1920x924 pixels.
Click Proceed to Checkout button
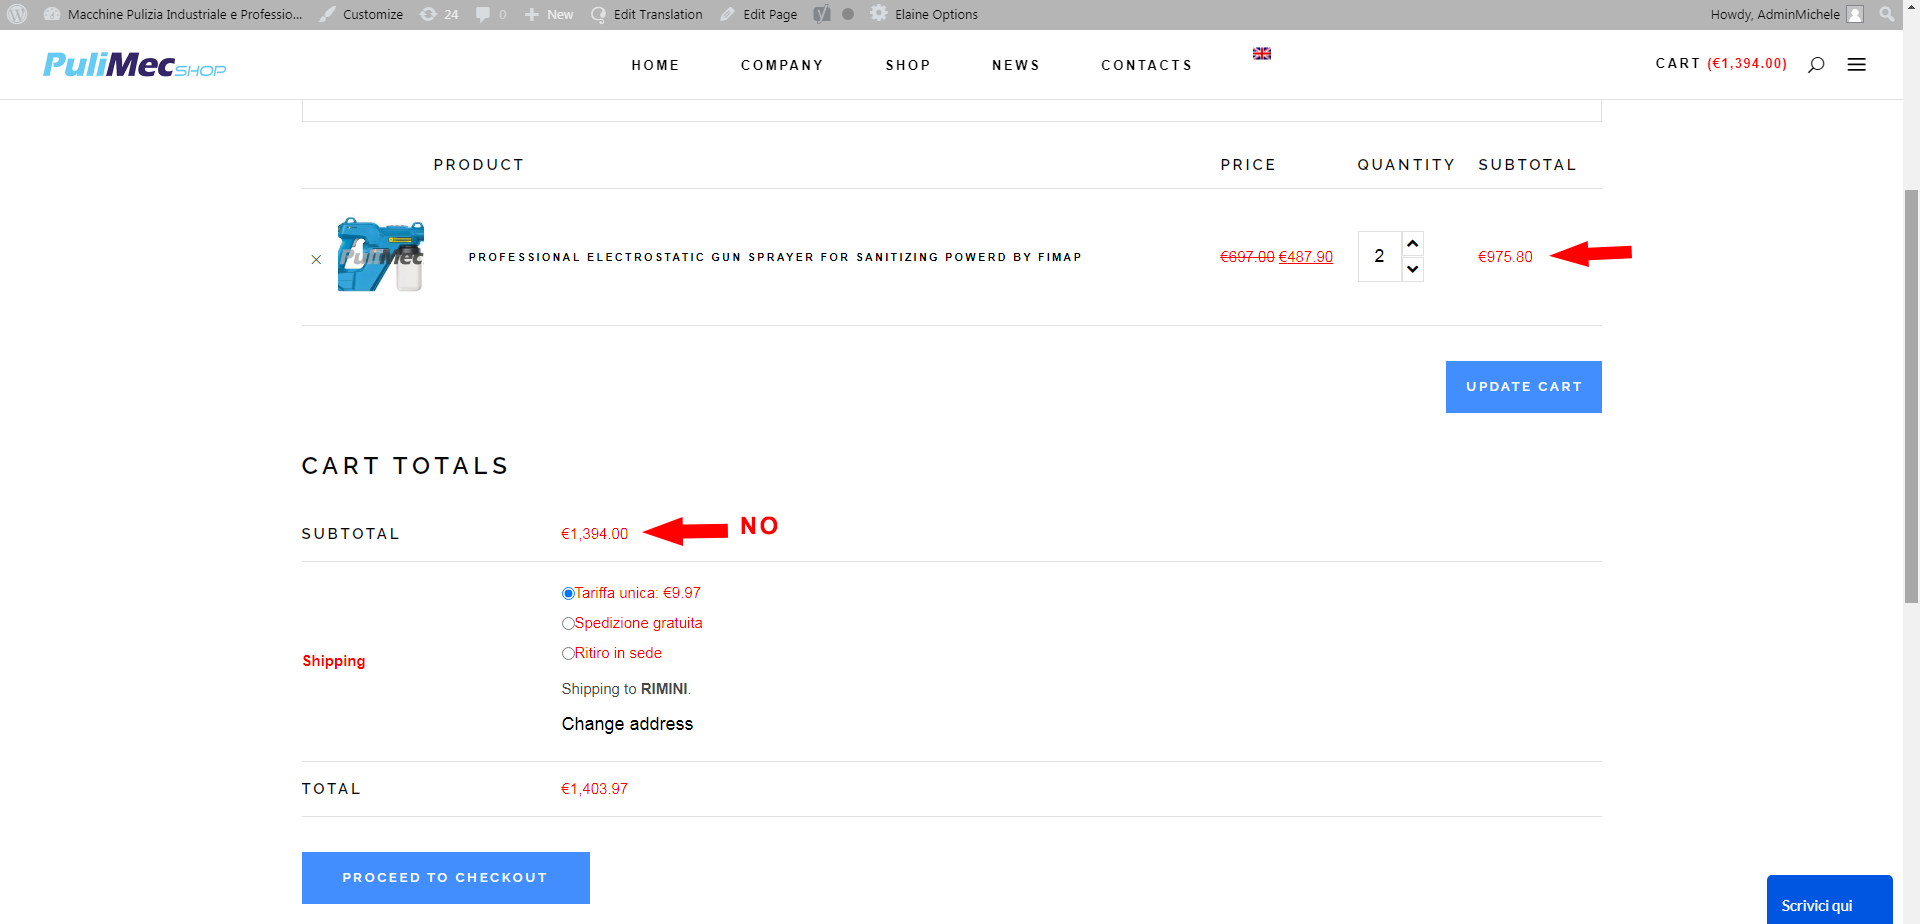(445, 878)
